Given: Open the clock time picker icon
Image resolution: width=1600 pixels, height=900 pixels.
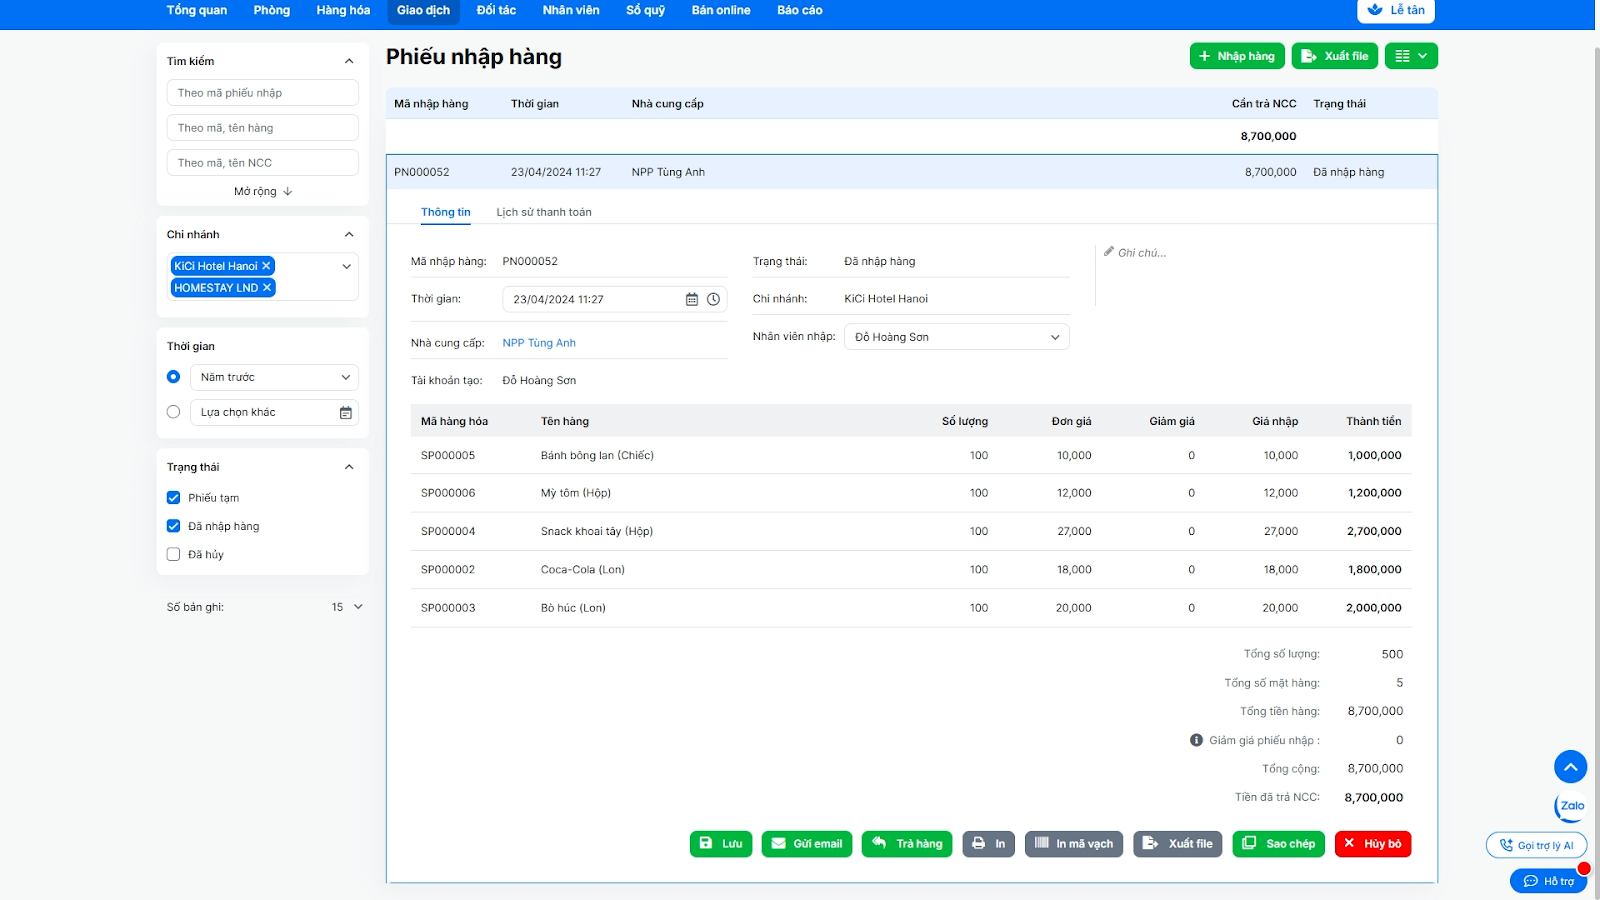Looking at the screenshot, I should coord(713,299).
